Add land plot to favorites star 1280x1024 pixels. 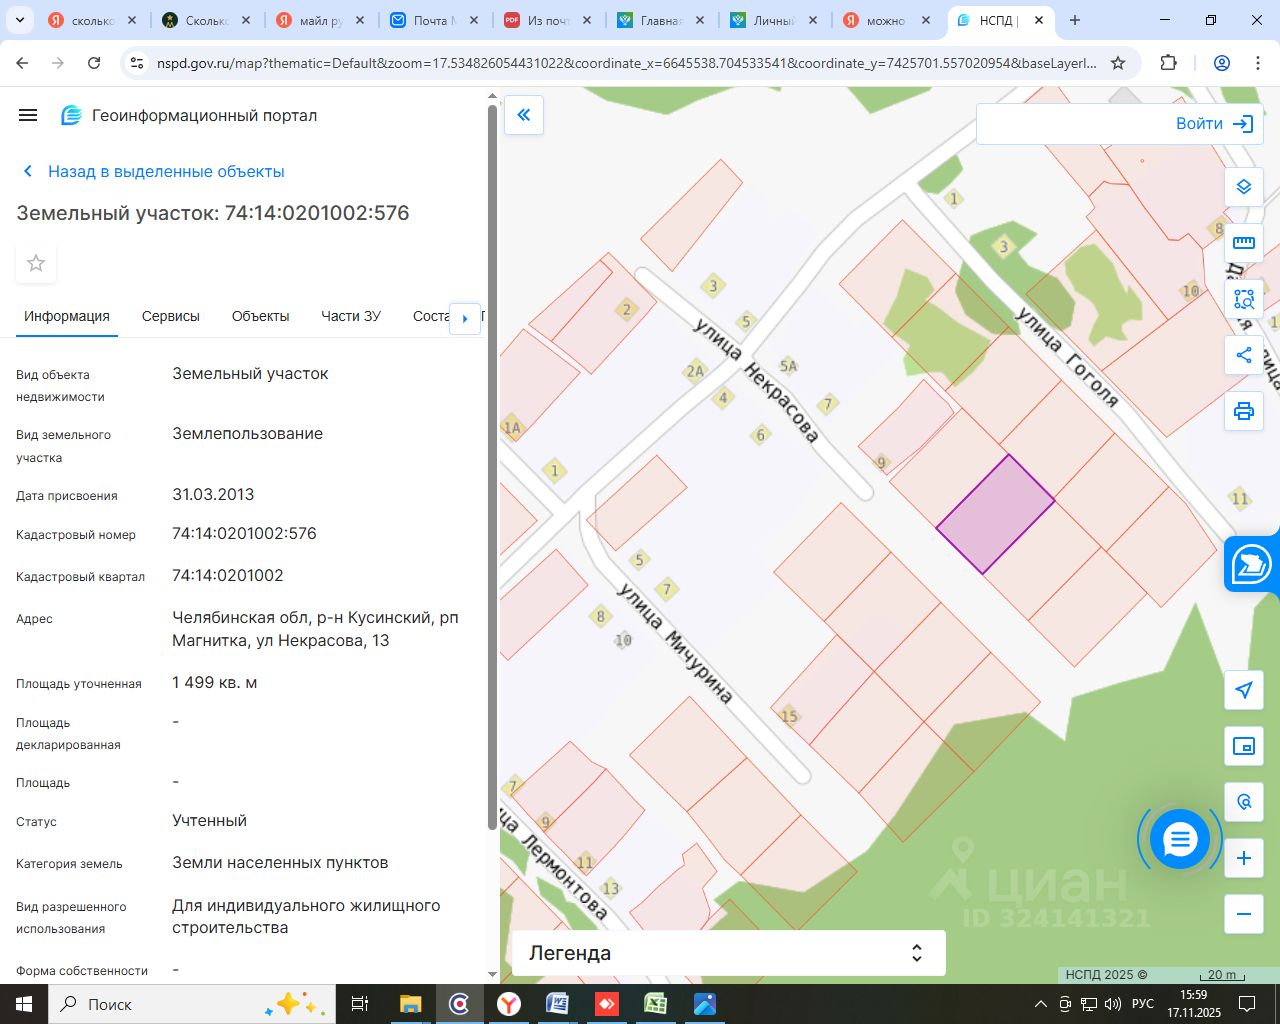pyautogui.click(x=36, y=263)
